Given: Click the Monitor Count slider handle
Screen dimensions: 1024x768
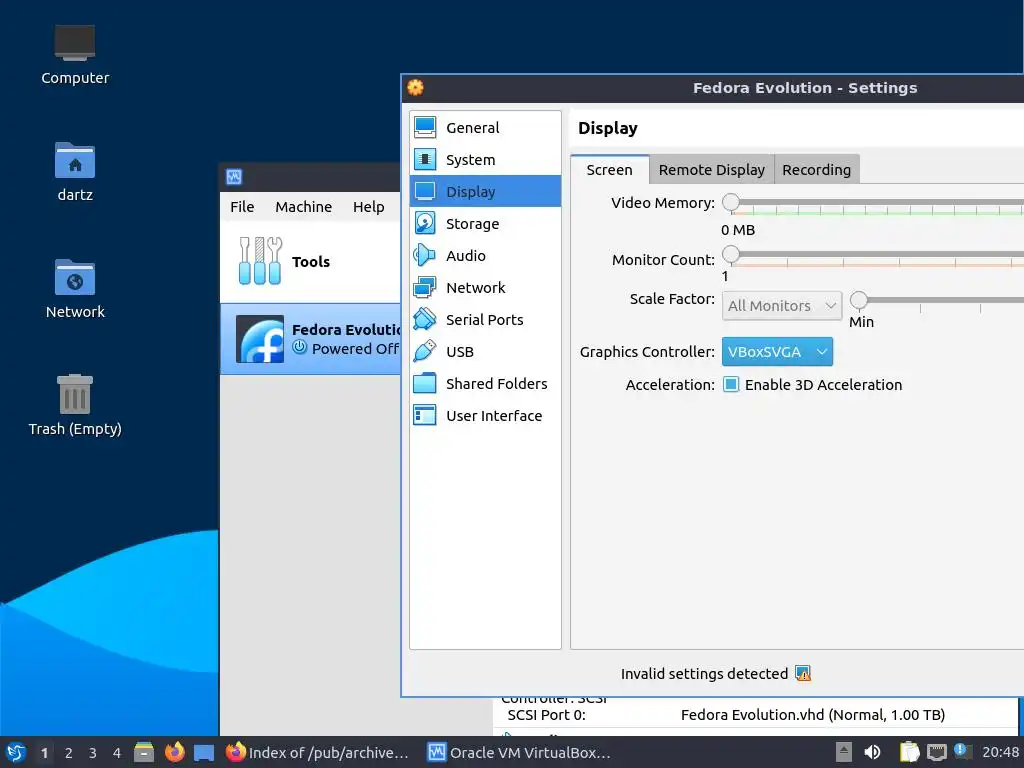Looking at the screenshot, I should (731, 254).
